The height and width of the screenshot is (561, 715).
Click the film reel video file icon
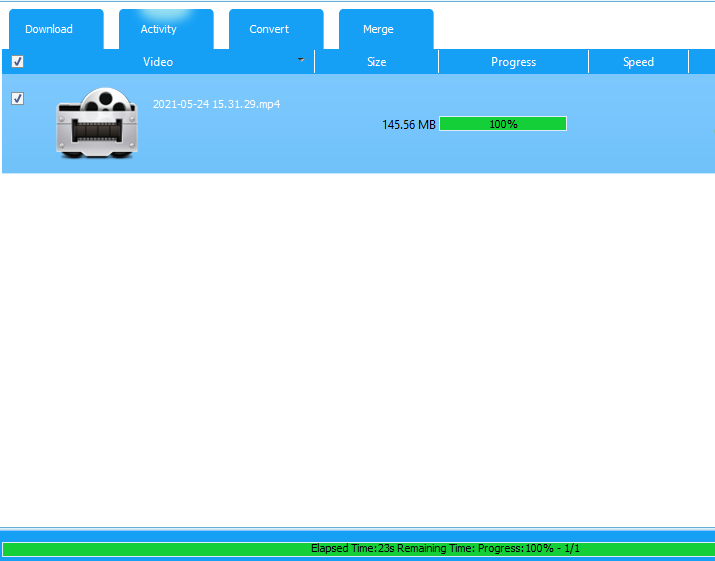(96, 123)
